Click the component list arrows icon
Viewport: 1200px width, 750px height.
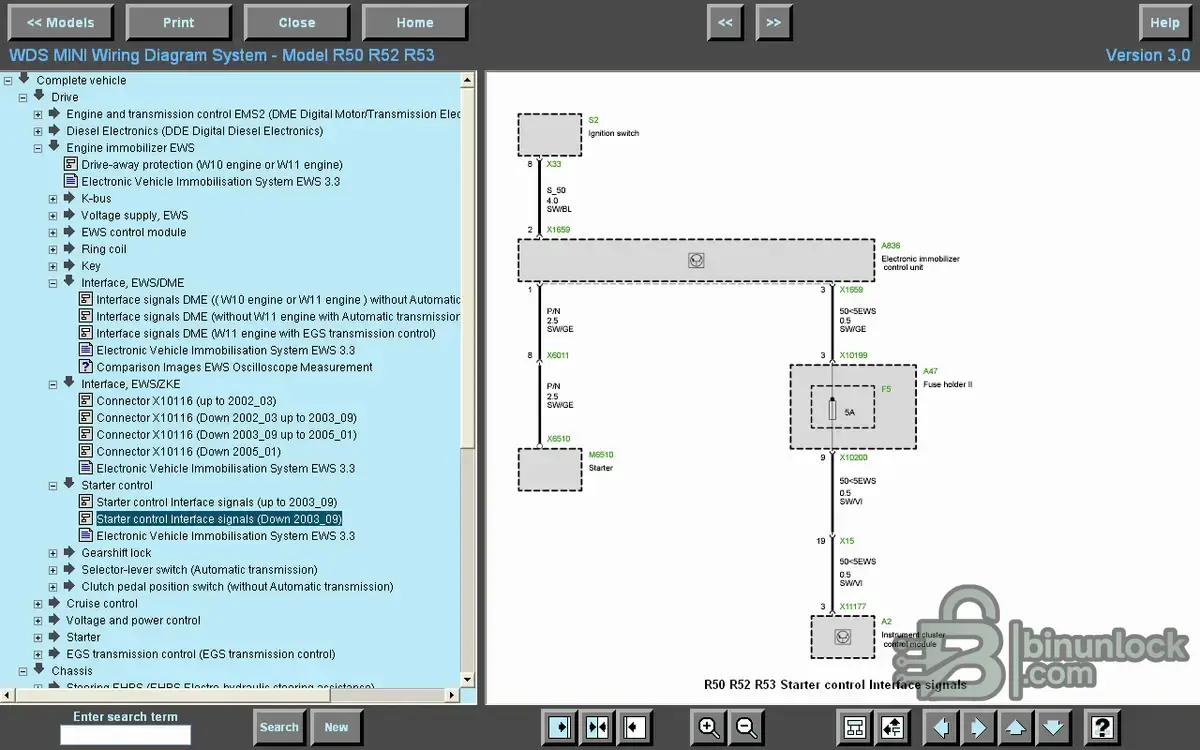(892, 727)
